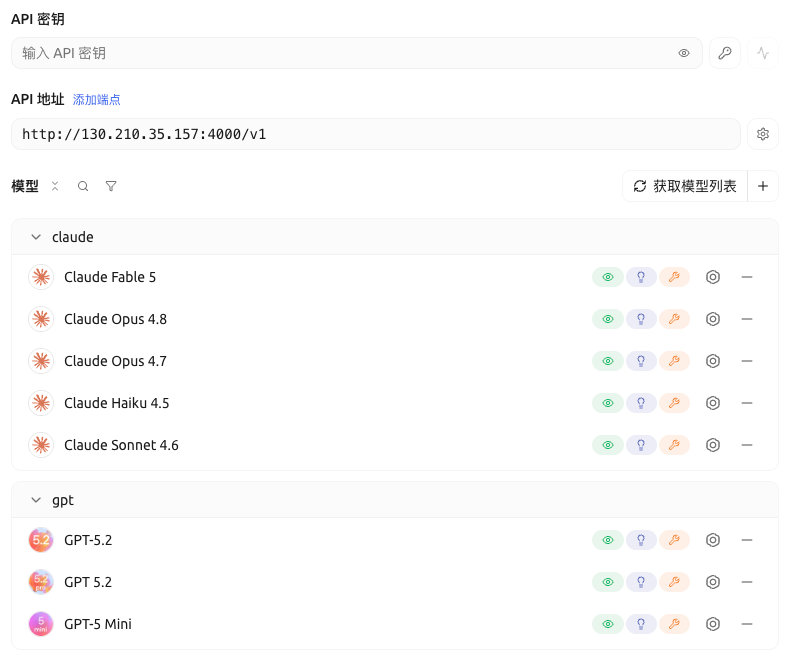This screenshot has width=790, height=667.
Task: Remove Claude Opus 4.7 with minus icon
Action: [x=747, y=361]
